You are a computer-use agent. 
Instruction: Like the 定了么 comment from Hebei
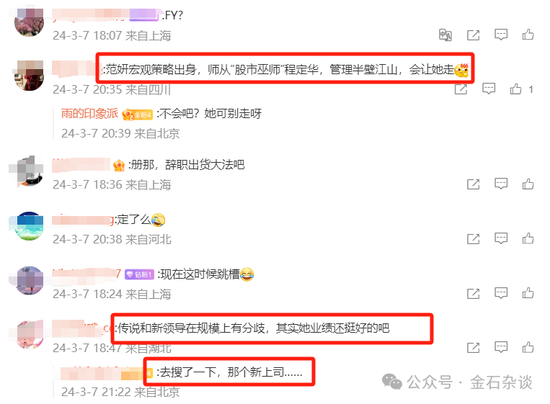[x=528, y=238]
